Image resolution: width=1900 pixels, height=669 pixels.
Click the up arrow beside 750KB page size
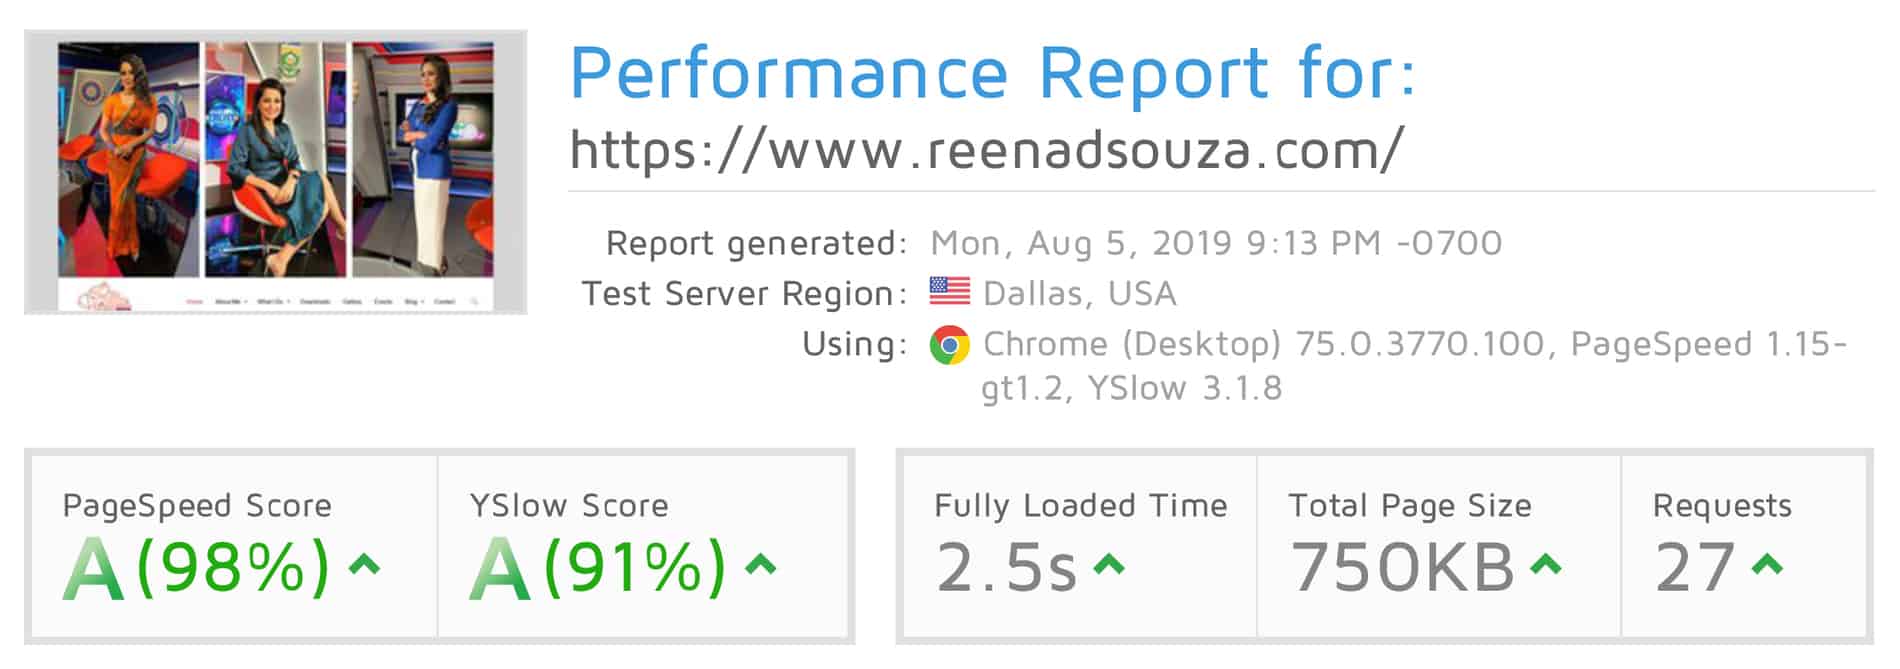click(1546, 565)
